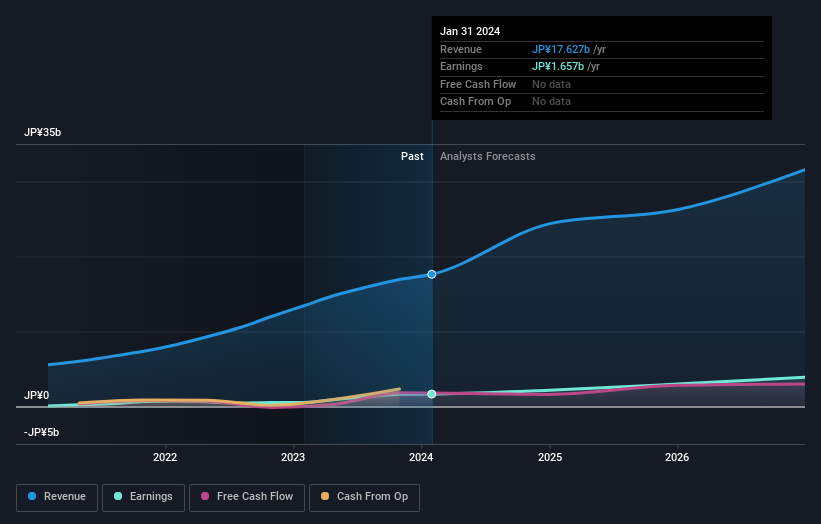Click the Analysts Forecasts label
The height and width of the screenshot is (524, 821).
point(487,156)
